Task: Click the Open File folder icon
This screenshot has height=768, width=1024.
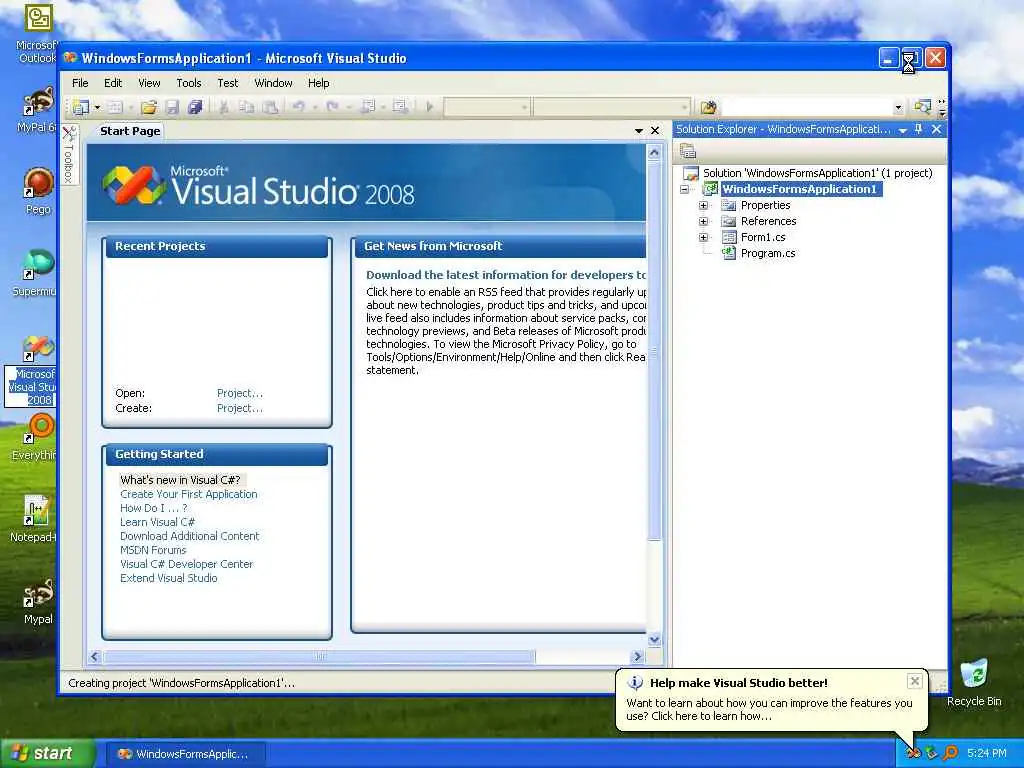Action: click(149, 107)
